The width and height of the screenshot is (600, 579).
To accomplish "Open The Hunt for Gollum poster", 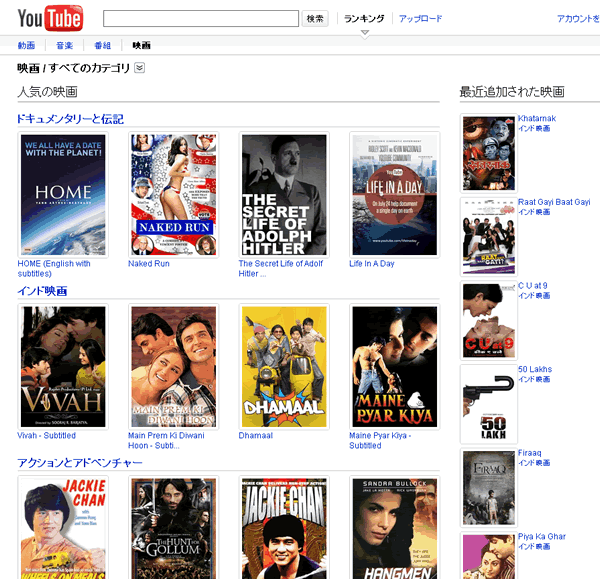I will pyautogui.click(x=174, y=527).
